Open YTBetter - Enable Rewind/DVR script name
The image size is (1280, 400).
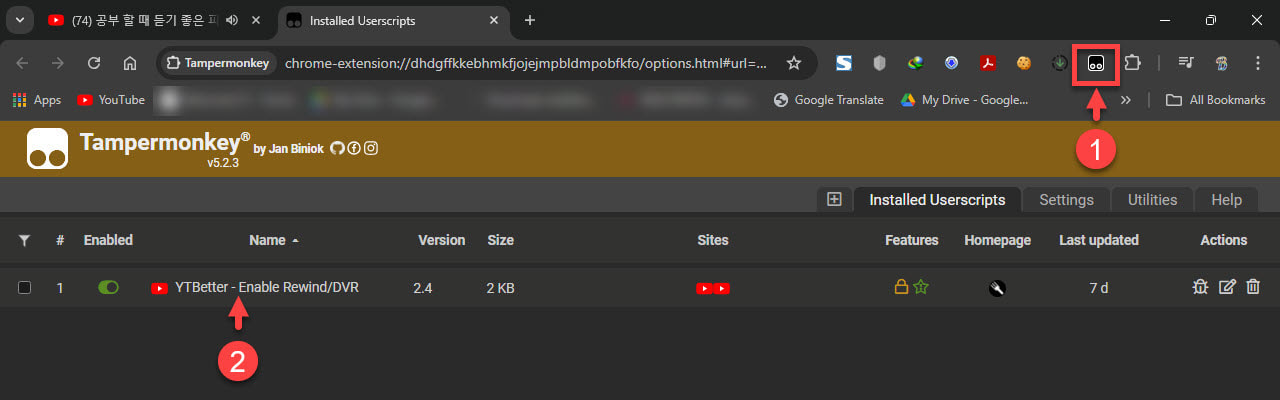266,288
